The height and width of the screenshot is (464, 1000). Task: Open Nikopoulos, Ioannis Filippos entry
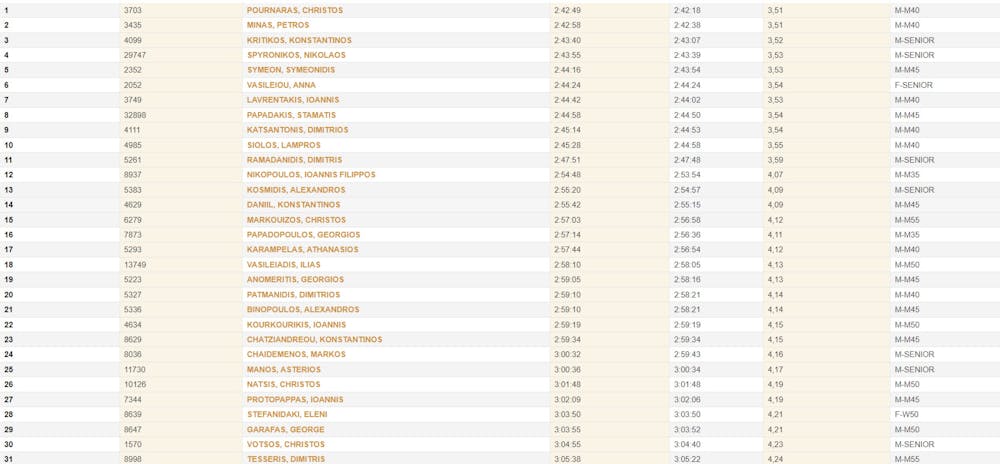tap(311, 174)
